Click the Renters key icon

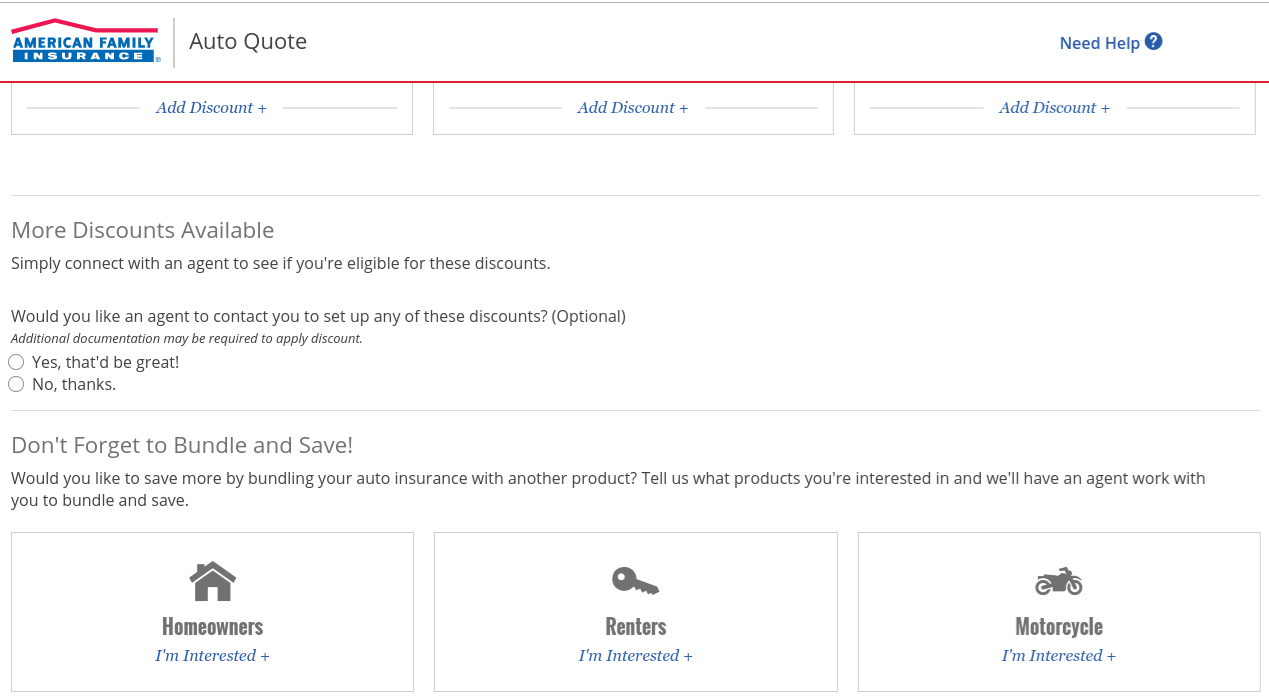pos(635,581)
